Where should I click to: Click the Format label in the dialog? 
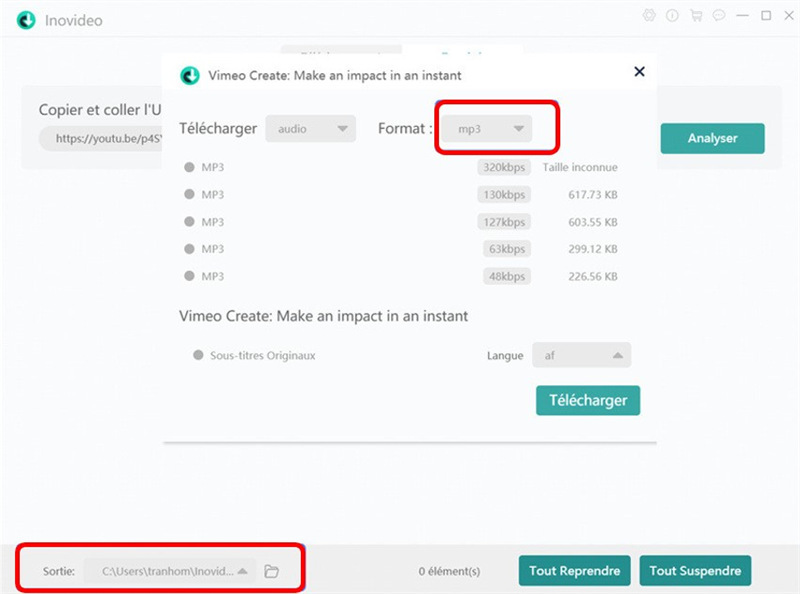(405, 129)
